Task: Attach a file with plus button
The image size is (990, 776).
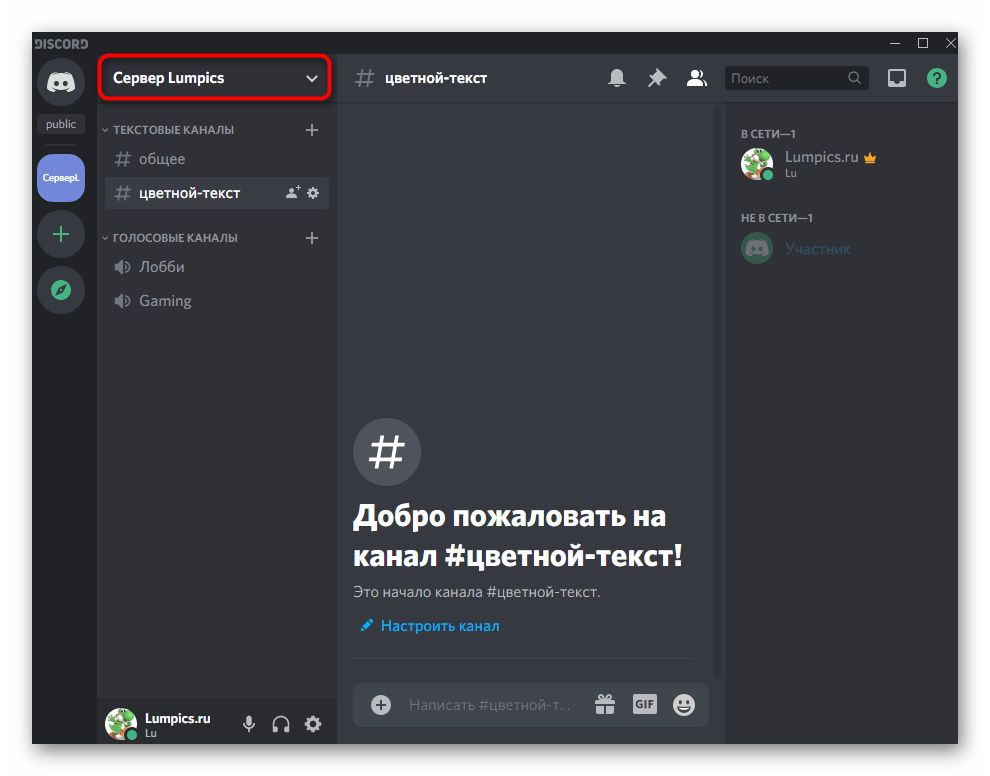Action: point(381,705)
